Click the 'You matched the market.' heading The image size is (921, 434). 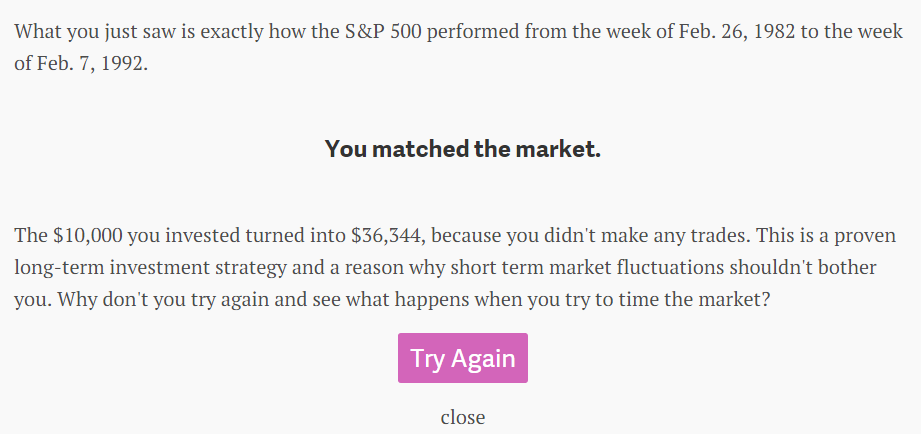[463, 149]
